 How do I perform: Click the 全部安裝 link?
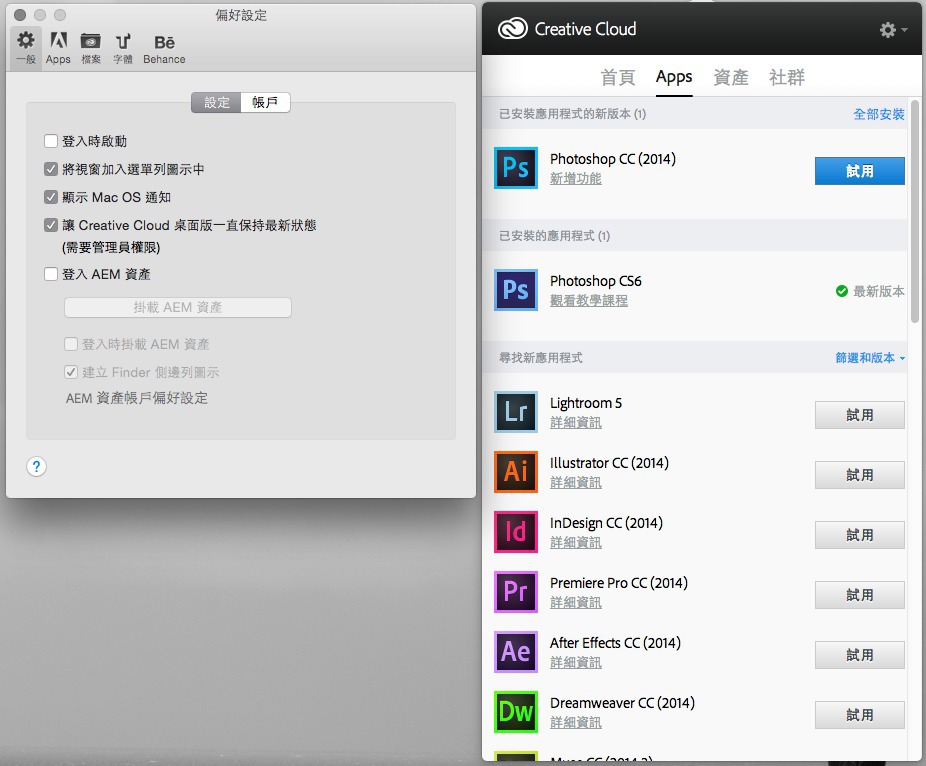pos(879,114)
